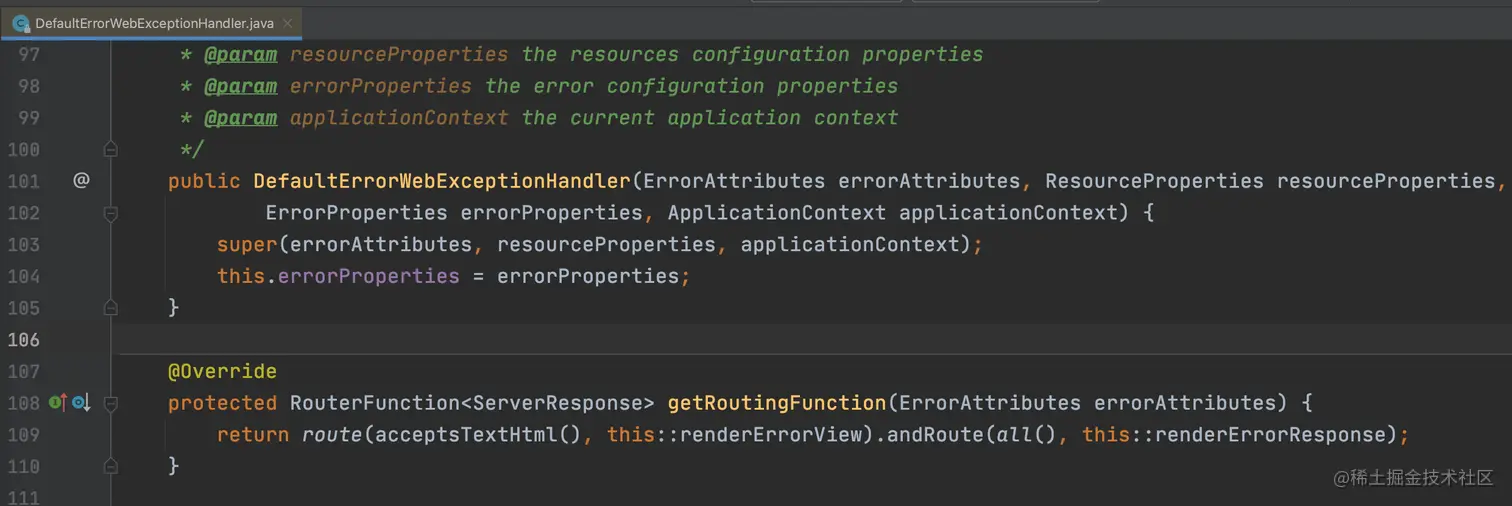Click the super call at line 103

coord(247,245)
